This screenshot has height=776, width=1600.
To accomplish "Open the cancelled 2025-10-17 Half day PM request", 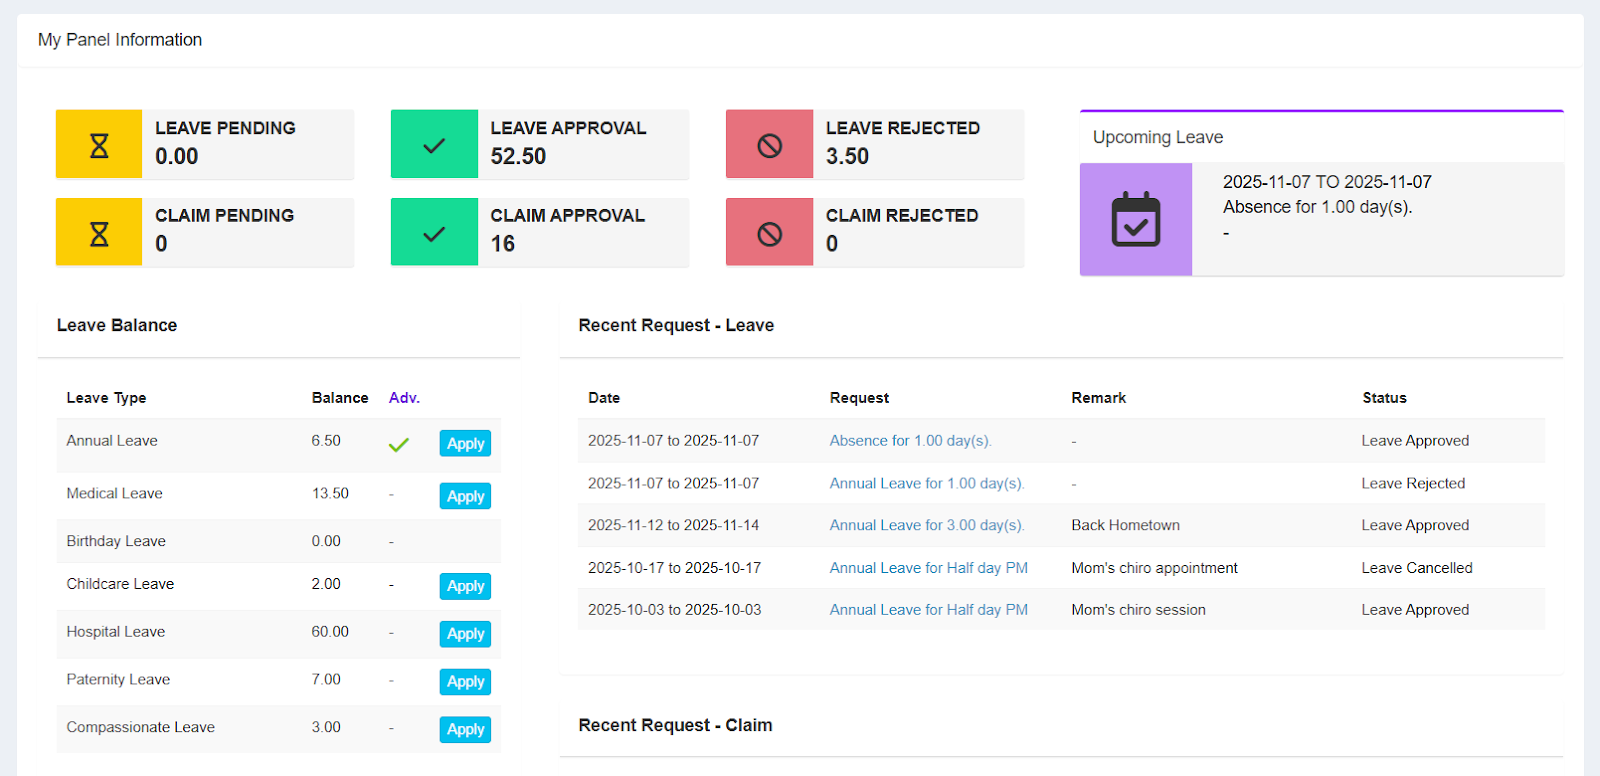I will [928, 568].
